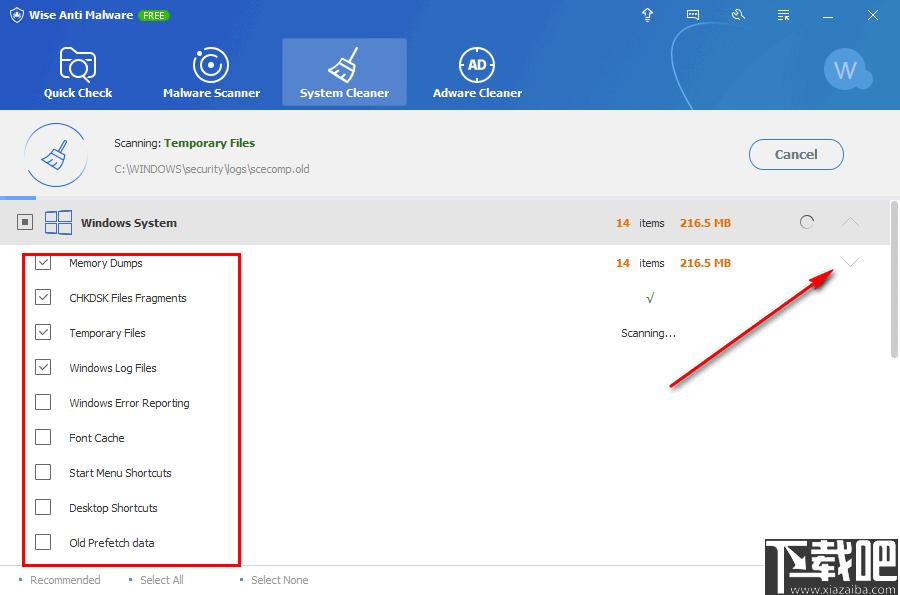The image size is (900, 595).
Task: Click the upgrade arrow icon in title bar
Action: click(x=647, y=15)
